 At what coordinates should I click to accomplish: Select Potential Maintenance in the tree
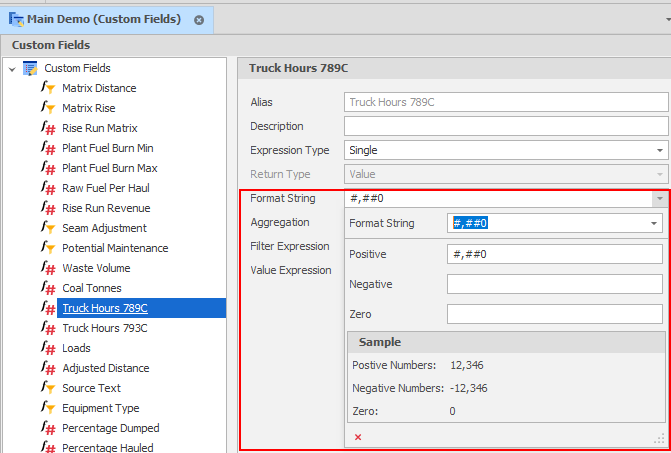pyautogui.click(x=115, y=248)
